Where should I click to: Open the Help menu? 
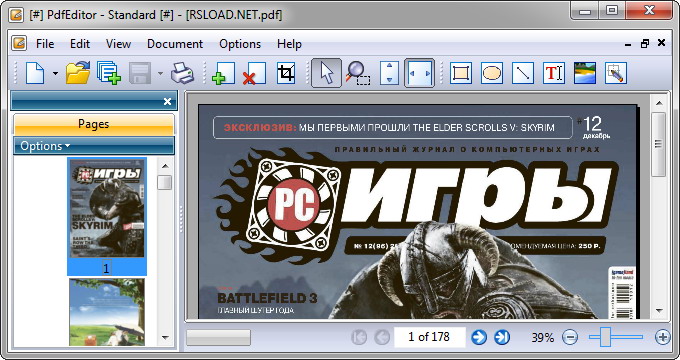click(289, 44)
